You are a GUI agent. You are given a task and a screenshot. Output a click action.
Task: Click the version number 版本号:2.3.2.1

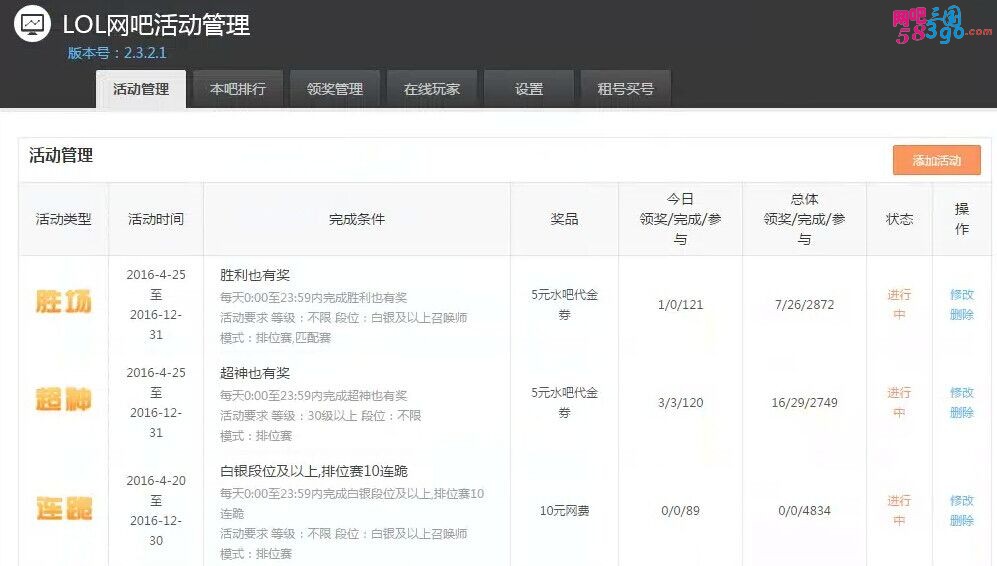(x=117, y=53)
